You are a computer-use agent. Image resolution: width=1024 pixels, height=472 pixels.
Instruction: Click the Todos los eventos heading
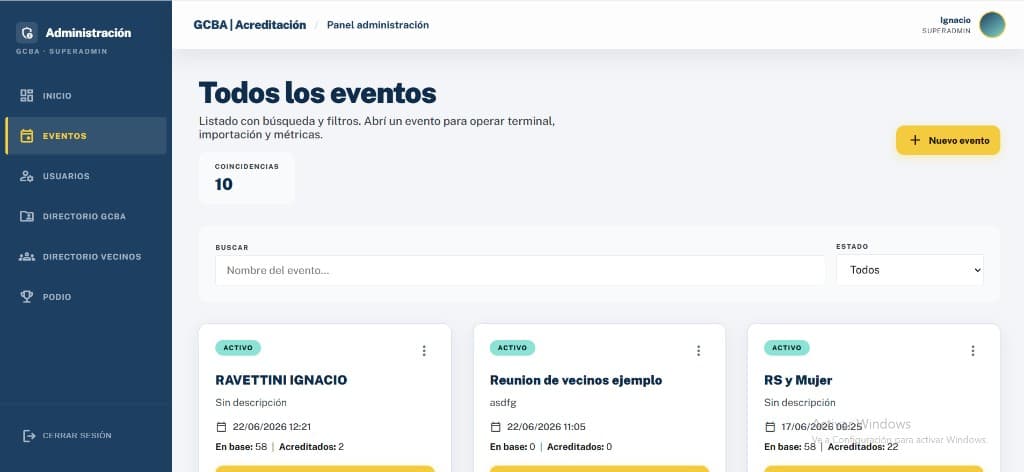point(317,93)
